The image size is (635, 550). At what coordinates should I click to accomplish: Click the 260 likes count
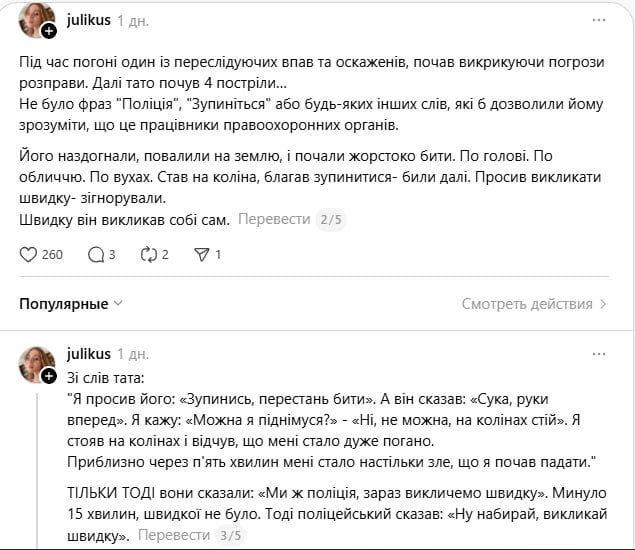[x=52, y=254]
